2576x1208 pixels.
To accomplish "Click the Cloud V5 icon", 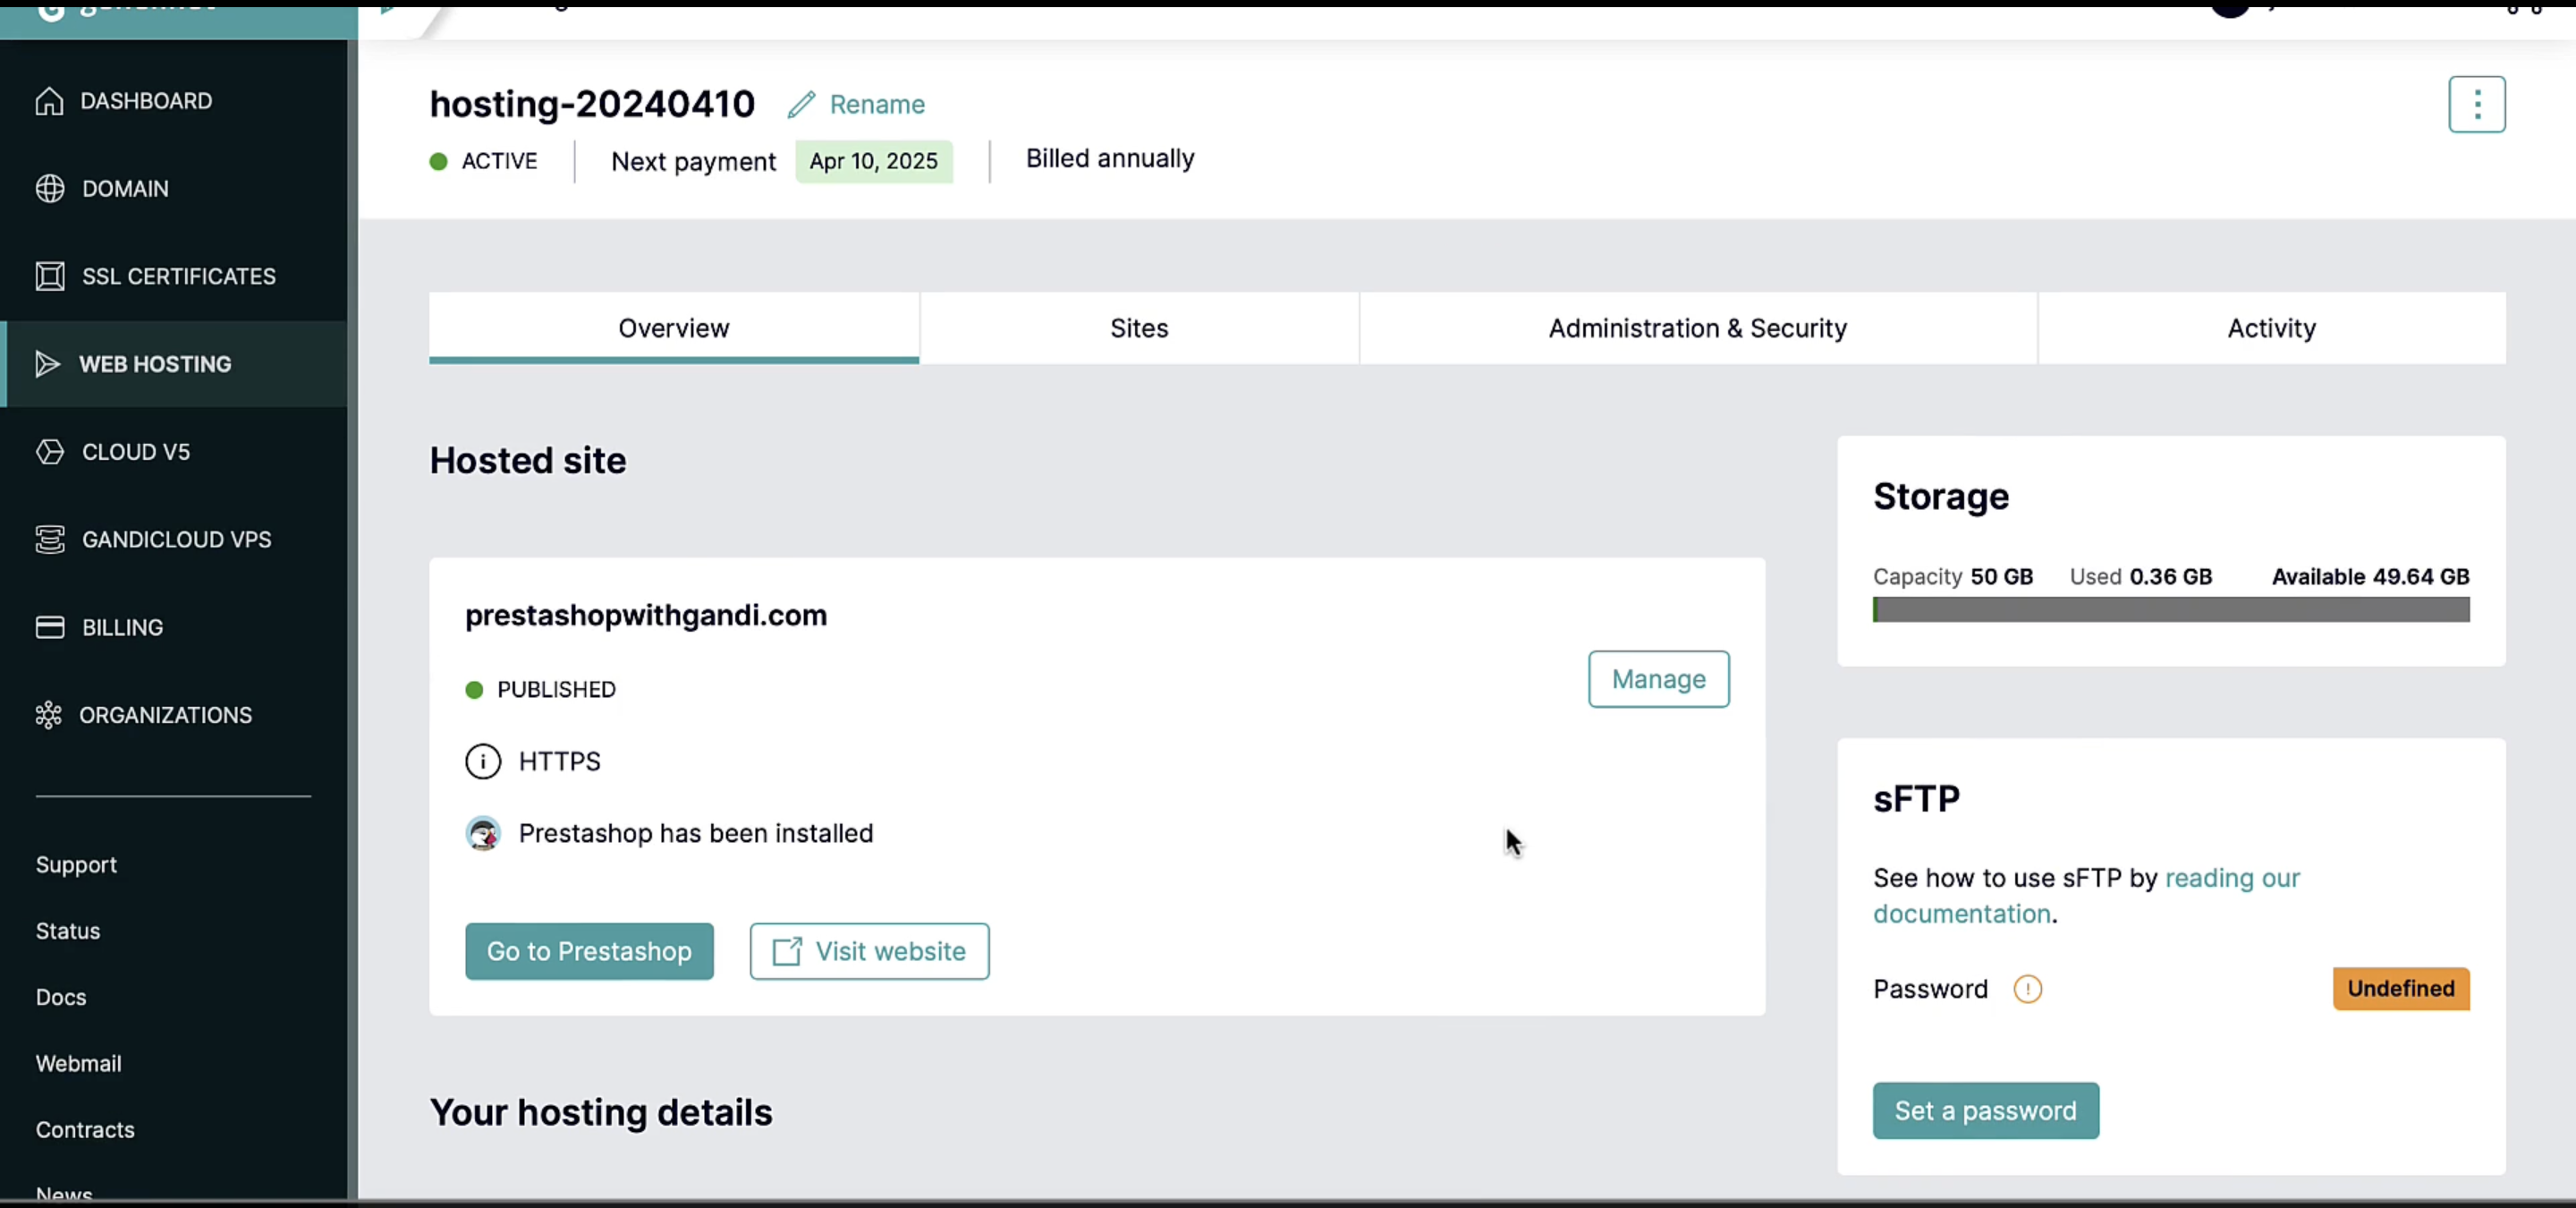I will (50, 452).
